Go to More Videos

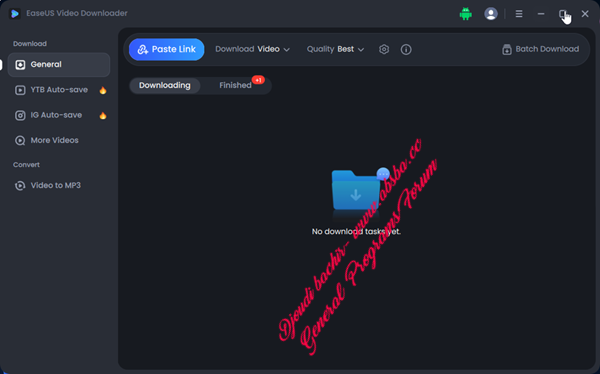(59, 140)
